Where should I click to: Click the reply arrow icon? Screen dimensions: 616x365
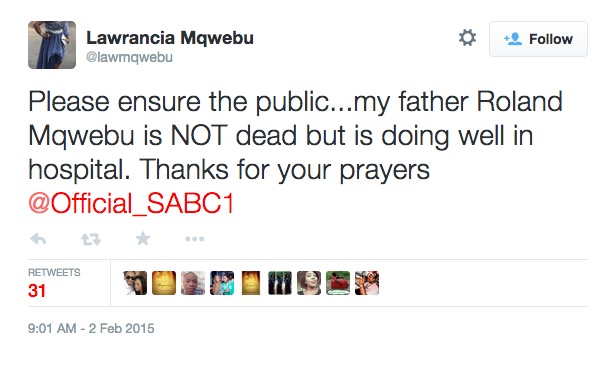click(x=38, y=238)
